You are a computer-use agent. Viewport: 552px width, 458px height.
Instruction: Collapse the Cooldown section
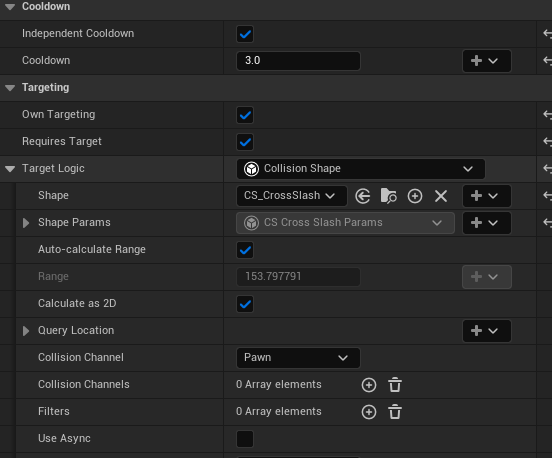(10, 7)
